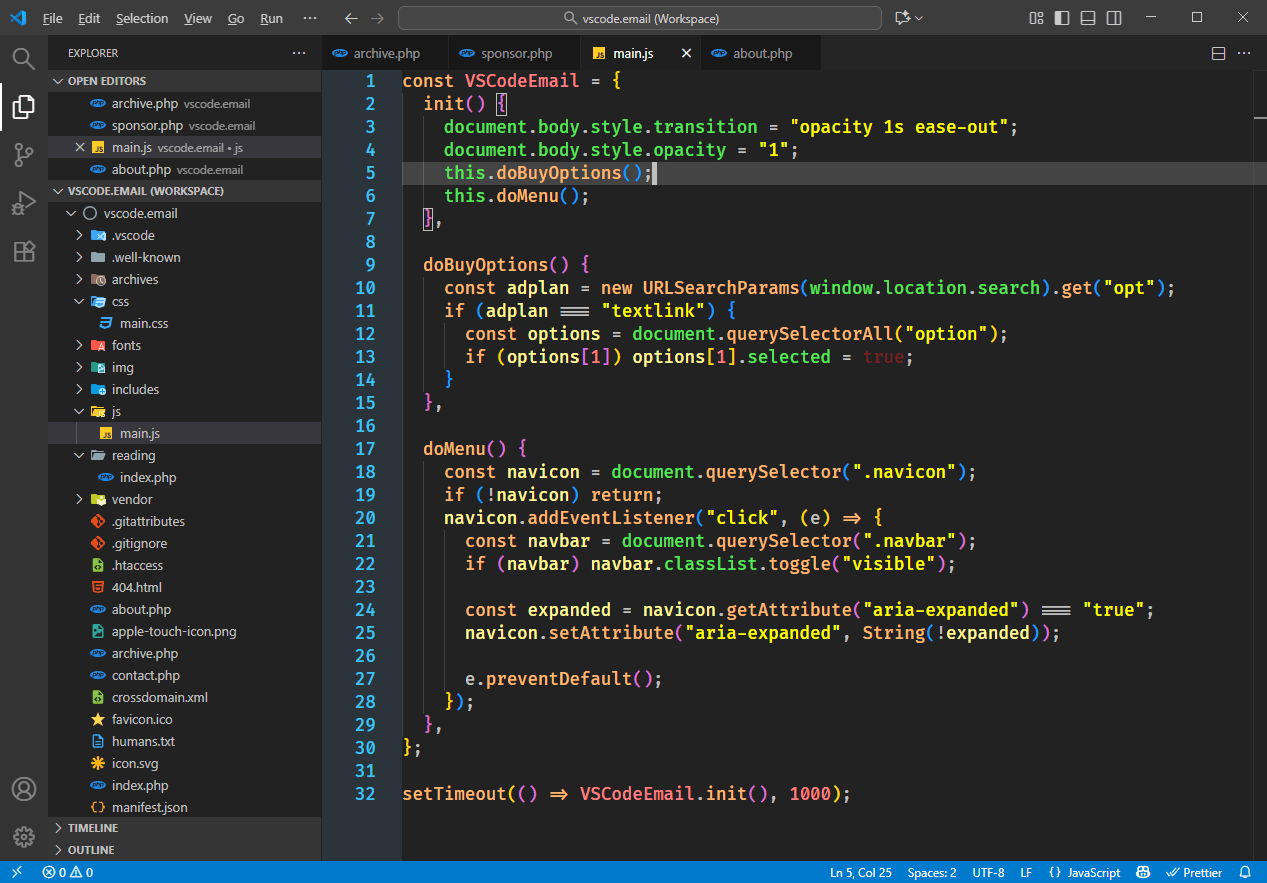Split the editor to the right

click(1218, 52)
